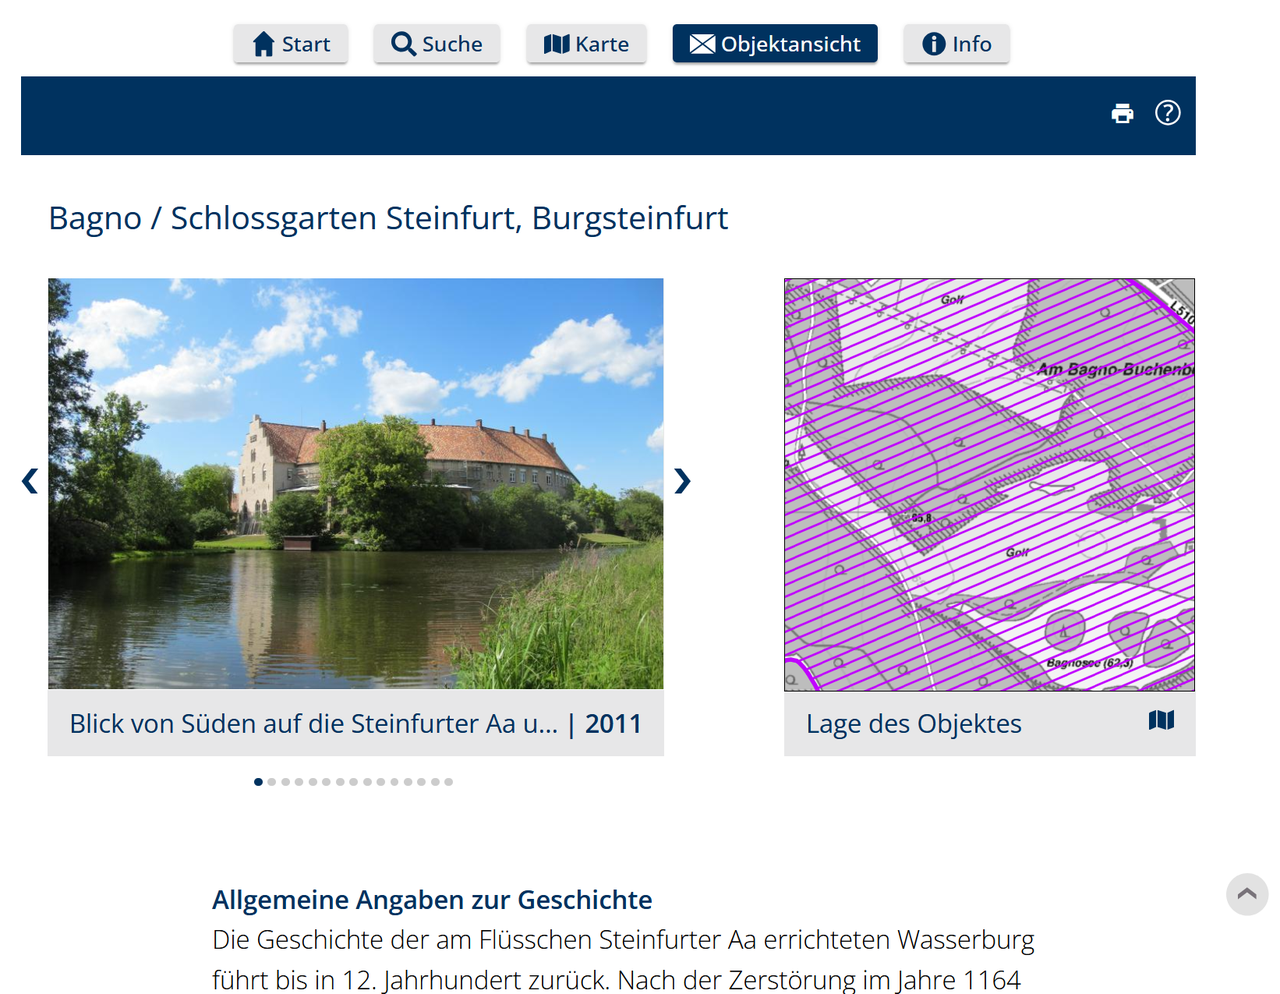Open the object location map thumbnail
This screenshot has width=1280, height=994.
coord(990,484)
